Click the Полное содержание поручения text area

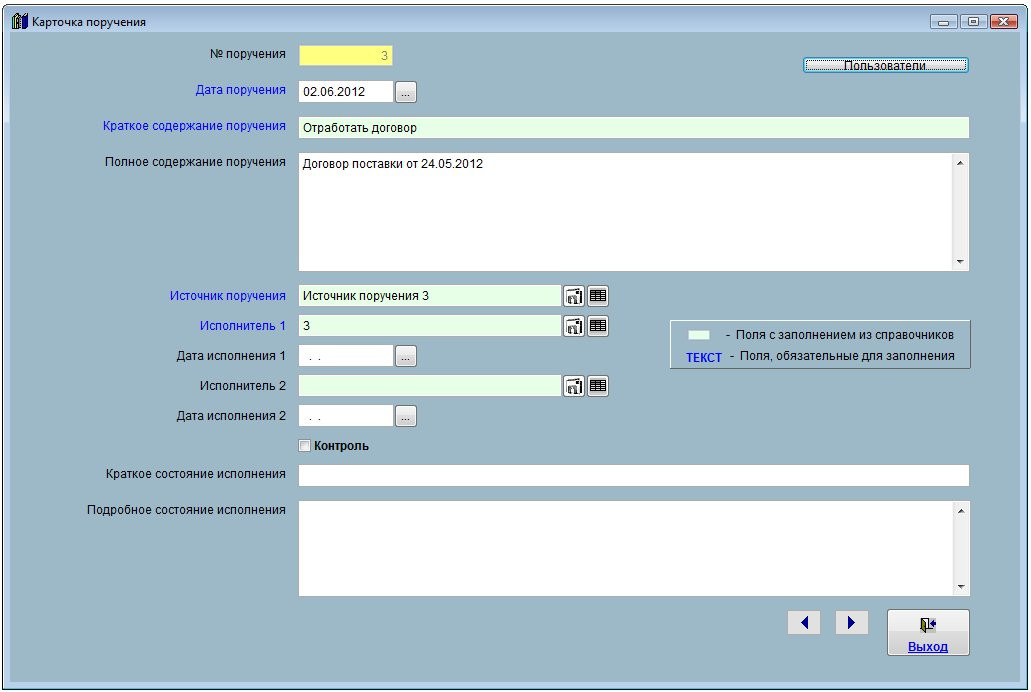point(627,212)
